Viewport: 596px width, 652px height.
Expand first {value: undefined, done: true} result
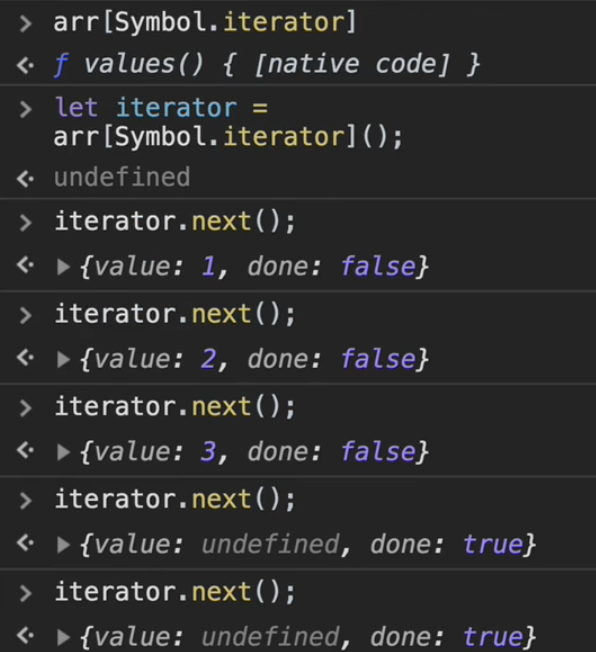point(63,545)
